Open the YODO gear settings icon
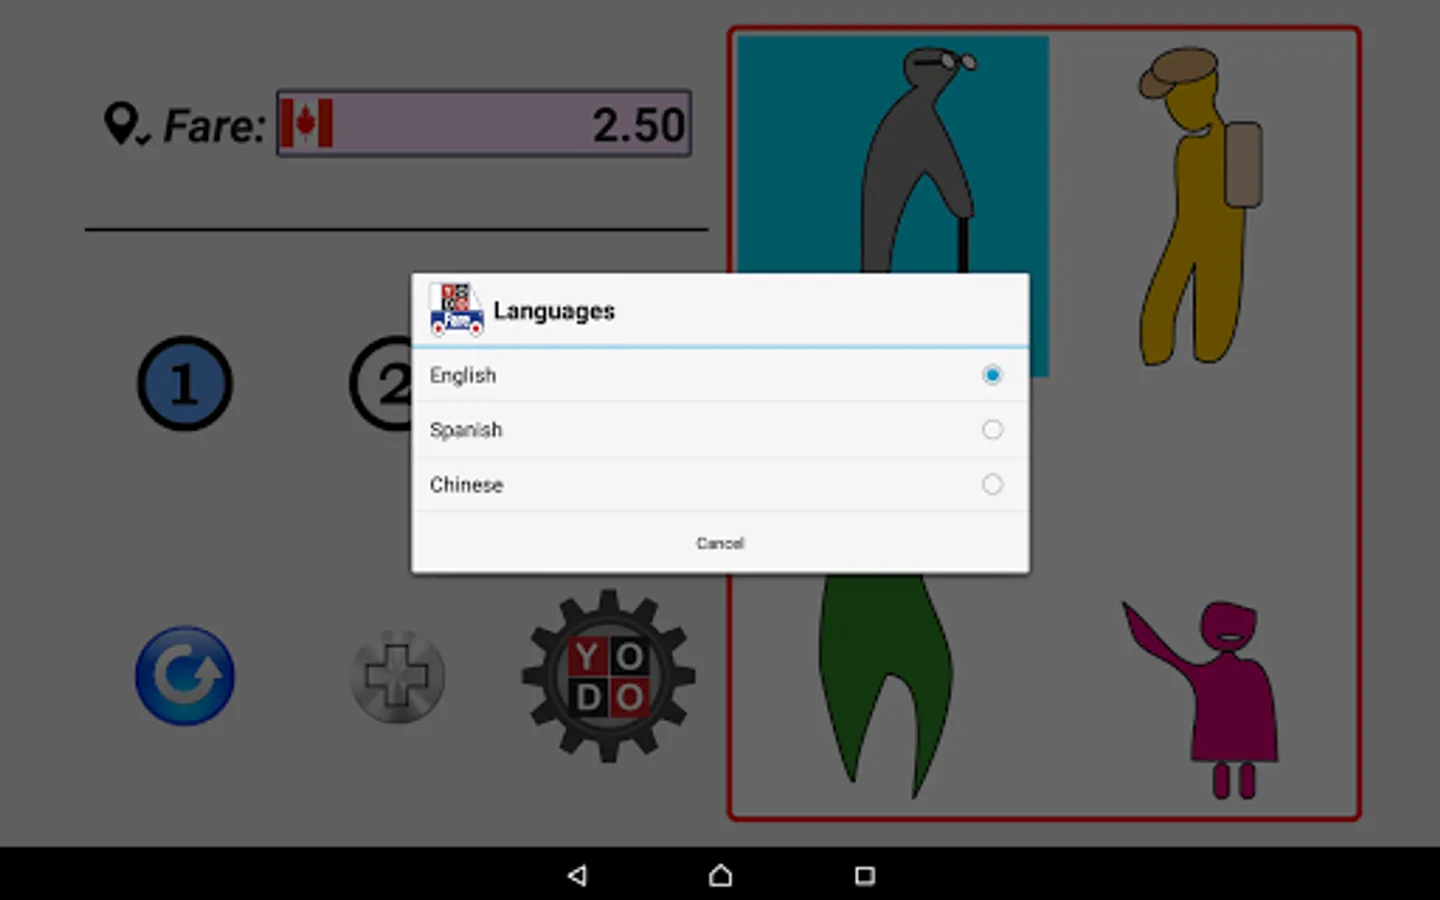This screenshot has width=1440, height=900. click(x=609, y=676)
